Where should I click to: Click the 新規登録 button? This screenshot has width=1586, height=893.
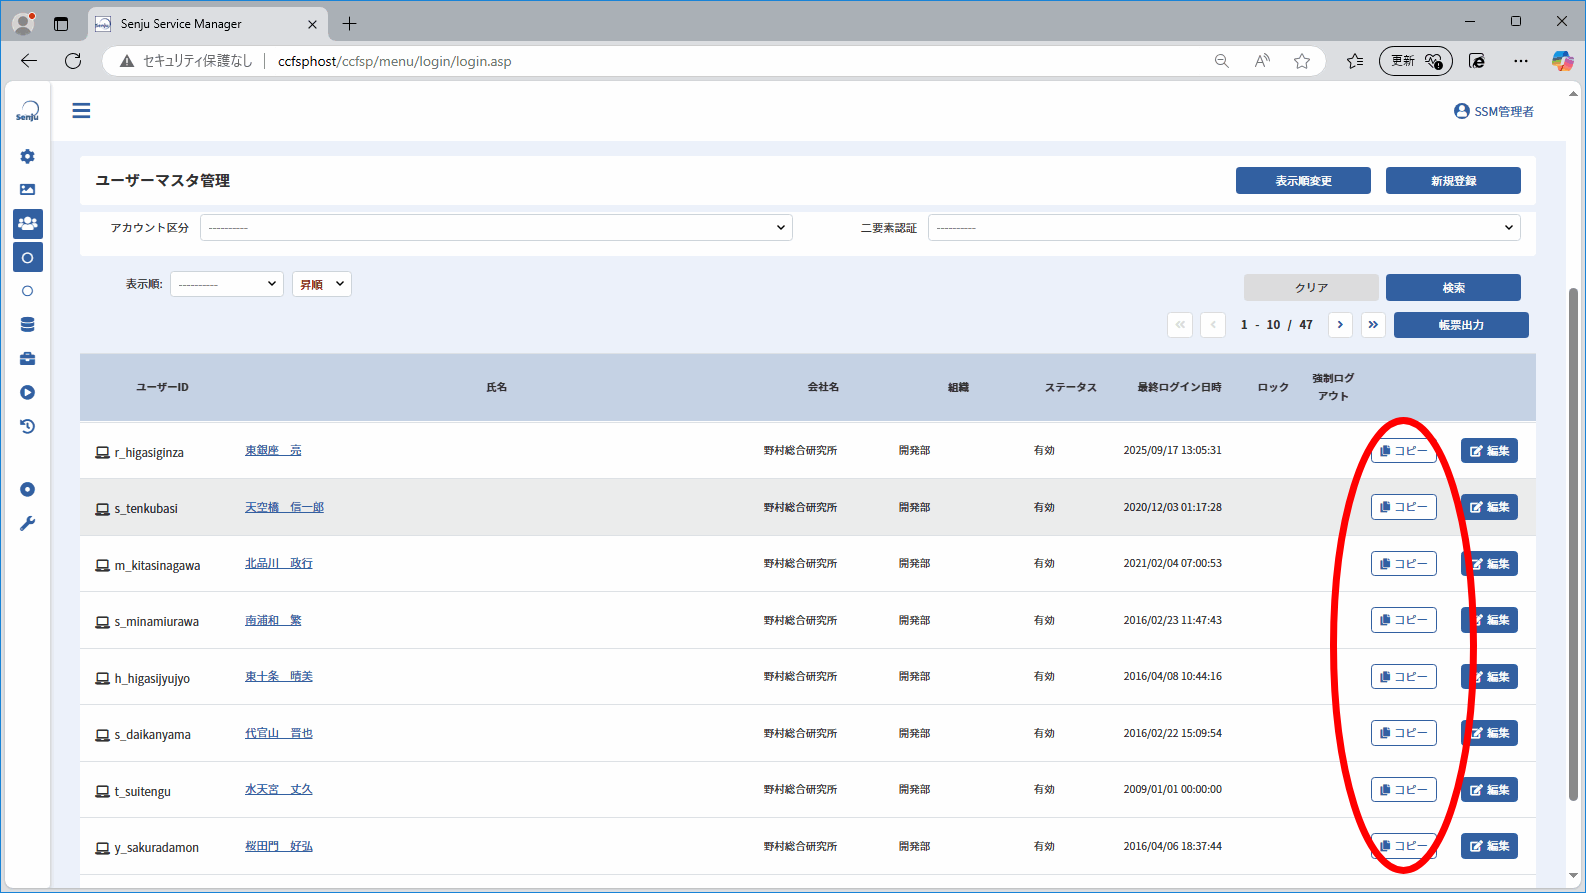[x=1453, y=181]
